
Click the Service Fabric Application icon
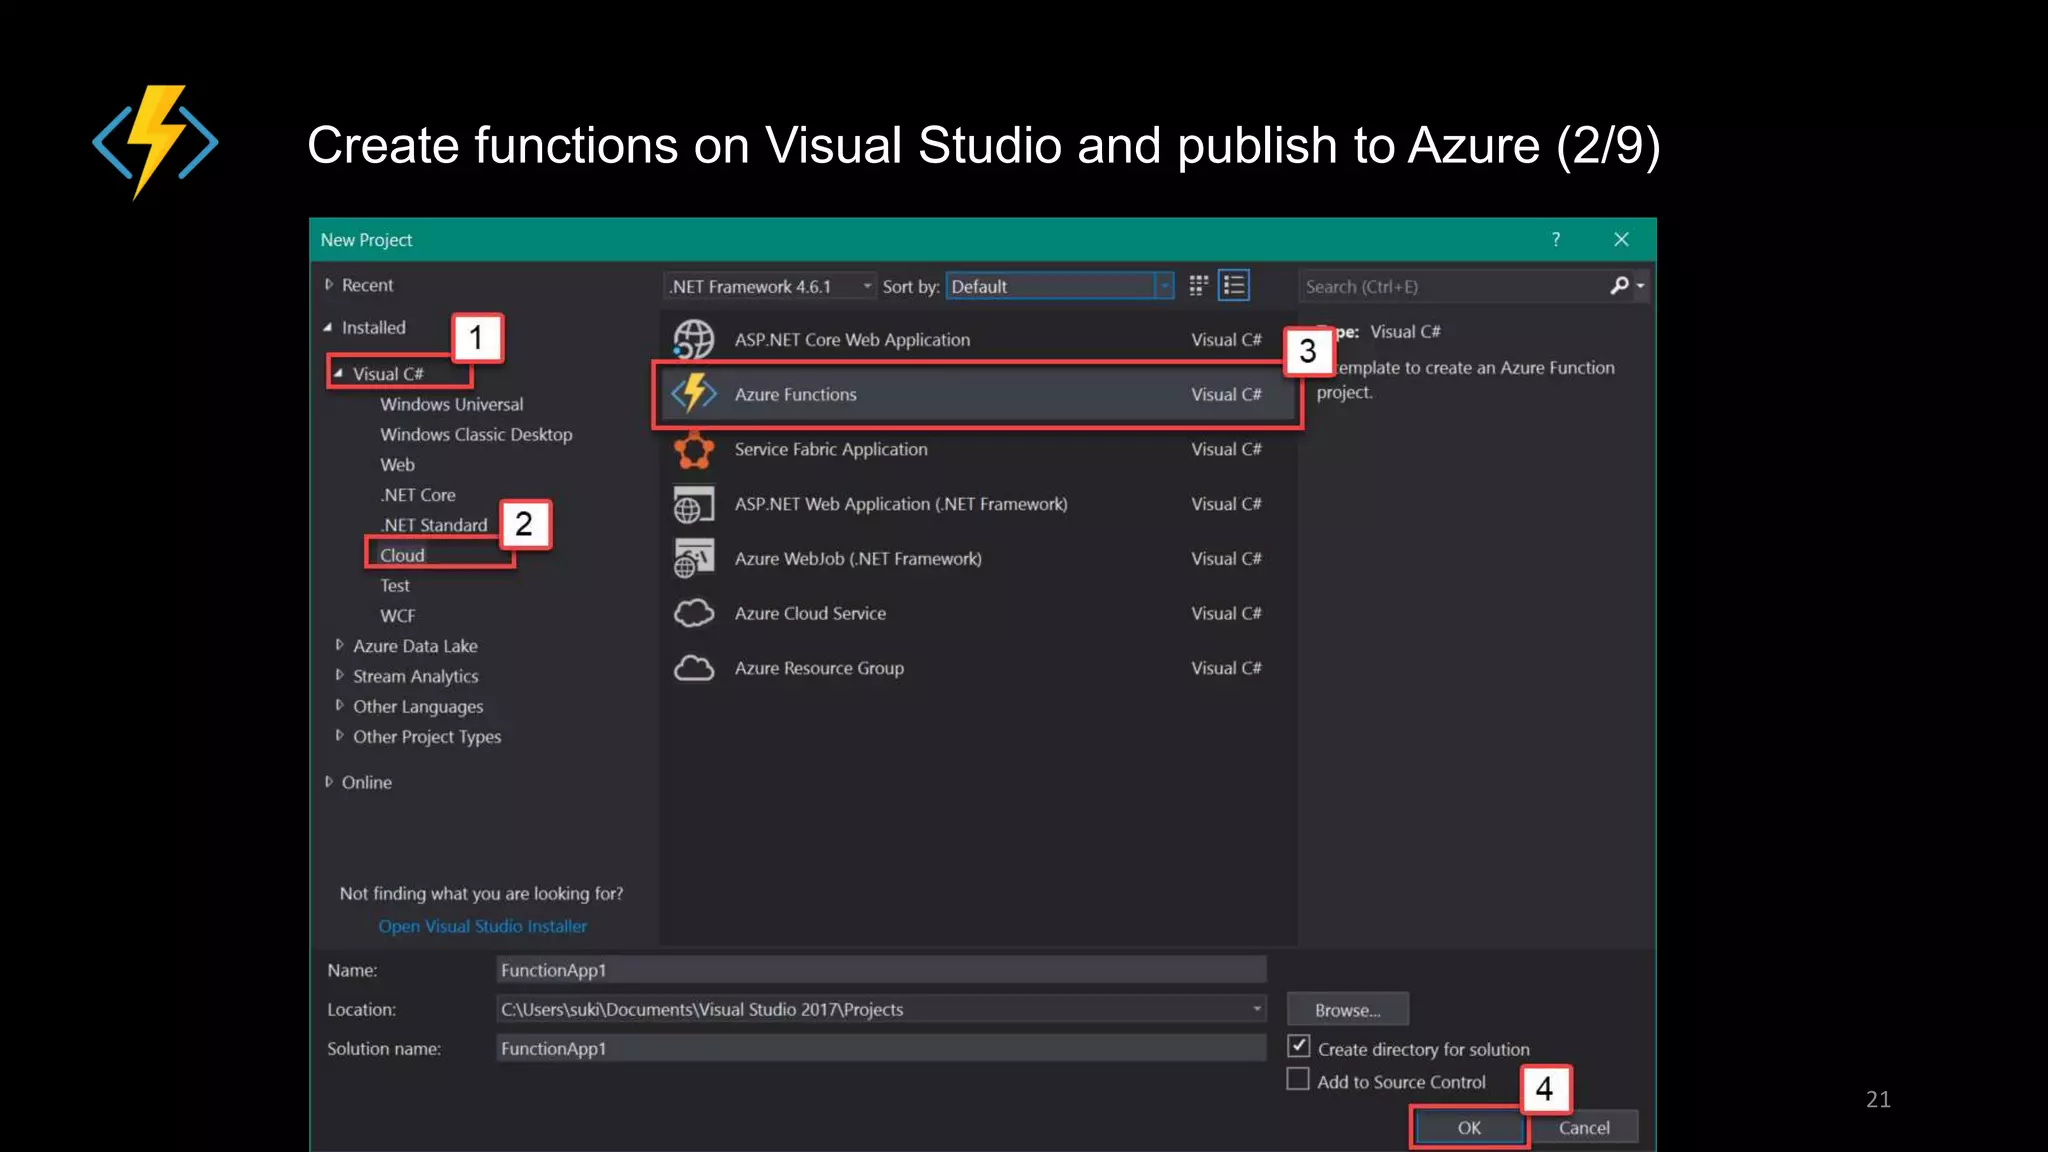(693, 449)
